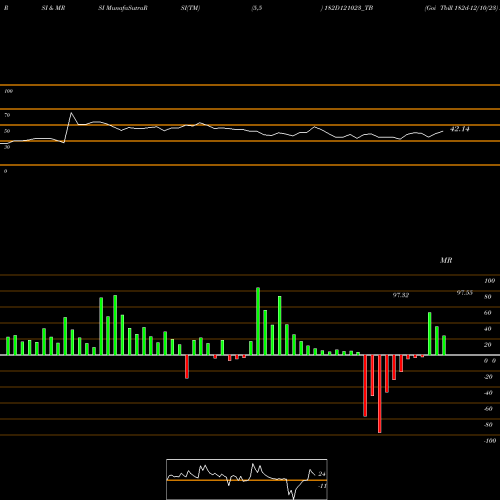Click the MR axis '60' label
Screen dimensions: 500x500
click(488, 313)
